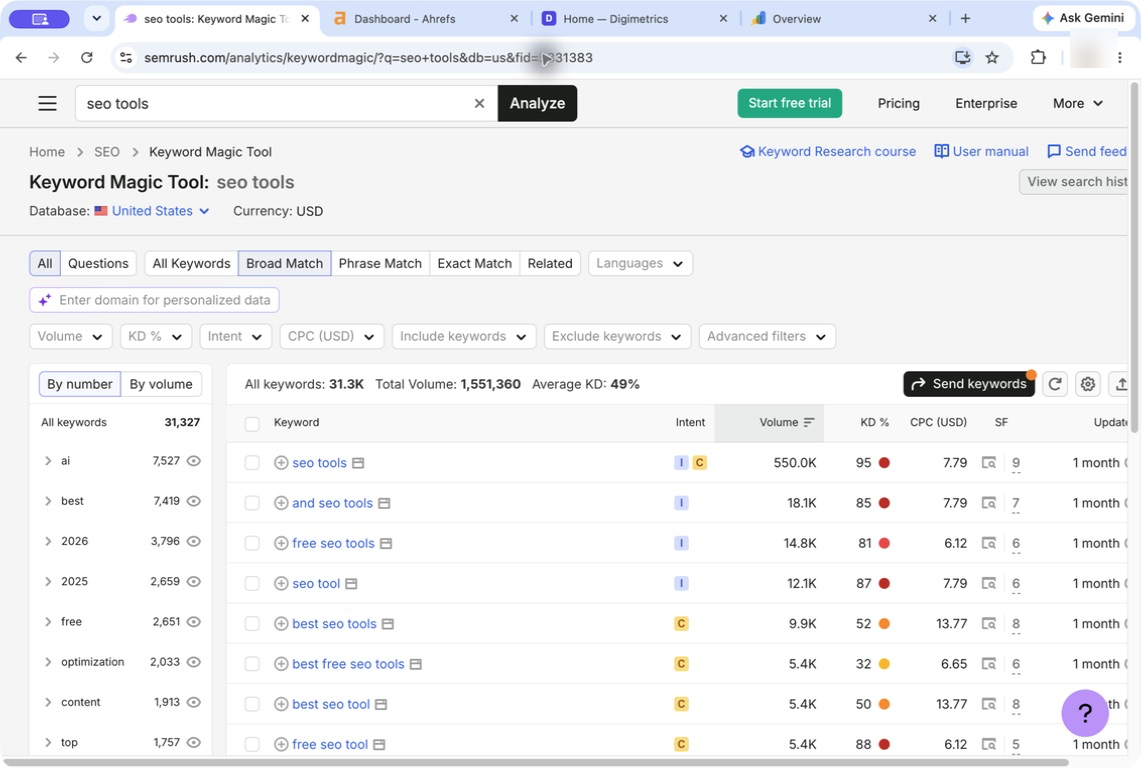The width and height of the screenshot is (1141, 768).
Task: Refresh keyword metrics icon button
Action: point(1054,384)
